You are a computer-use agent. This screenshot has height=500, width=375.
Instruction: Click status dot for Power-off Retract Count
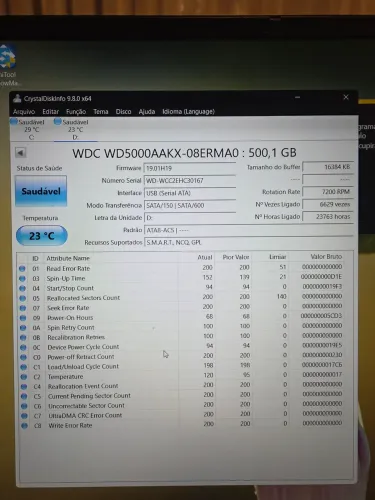tap(23, 357)
